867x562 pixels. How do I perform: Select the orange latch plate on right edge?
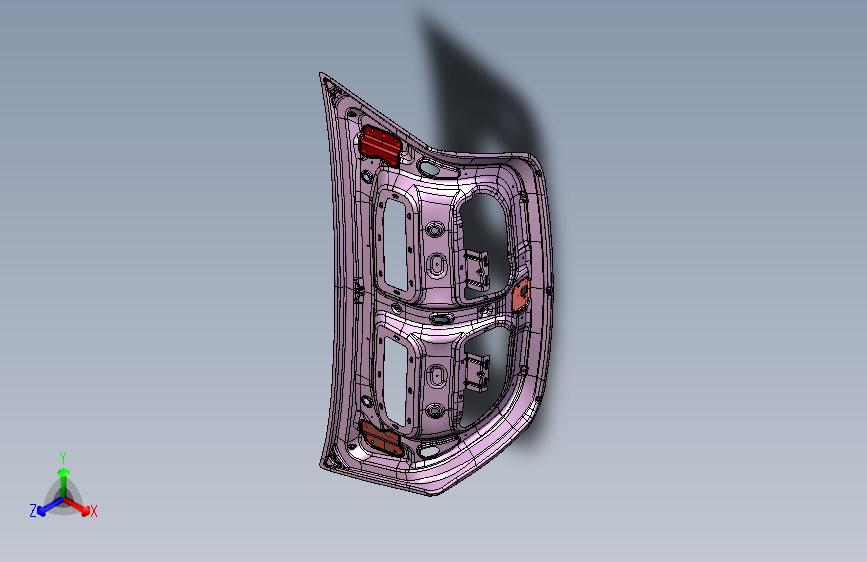pos(521,295)
